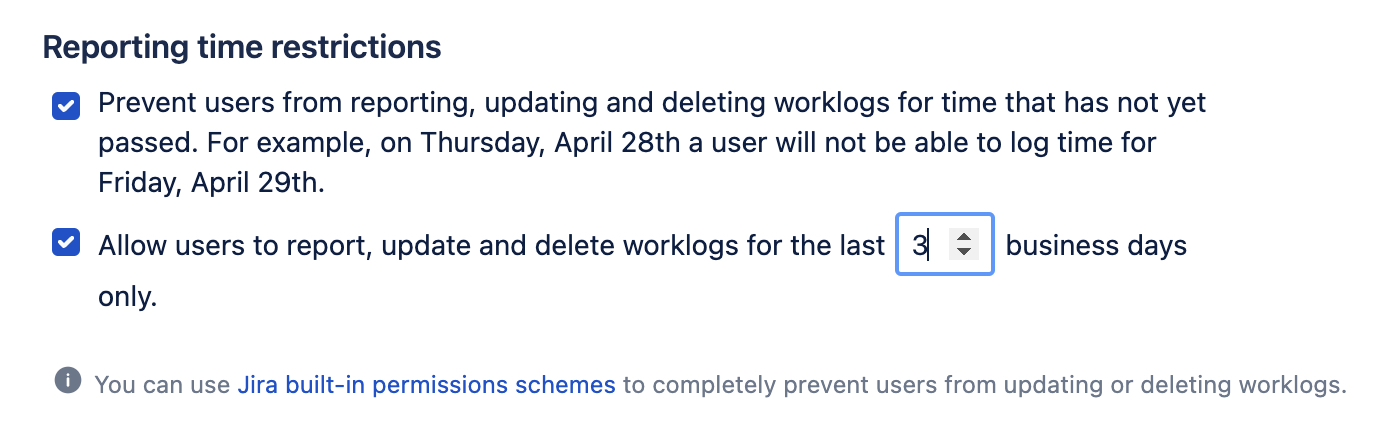Viewport: 1379px width, 432px height.
Task: Open the Jira built-in permissions schemes link
Action: tap(426, 384)
